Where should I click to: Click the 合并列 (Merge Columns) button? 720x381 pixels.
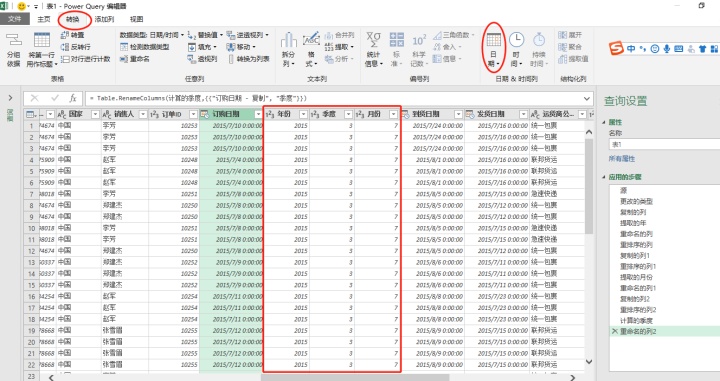339,35
